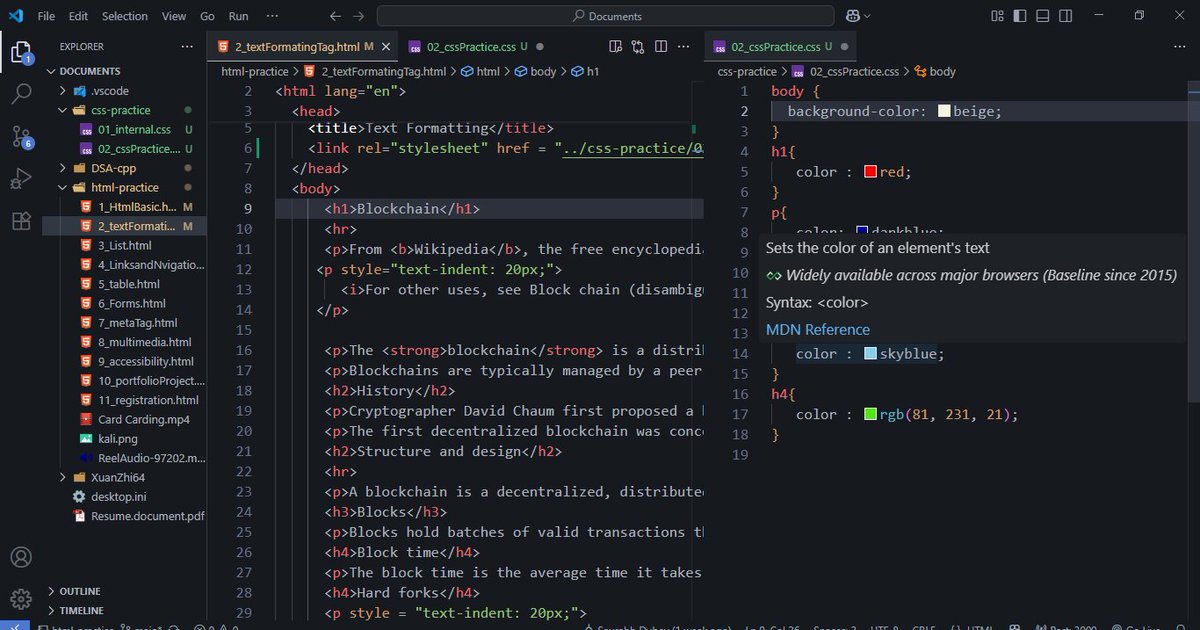Open 3_List.html in the explorer
Screen dimensions: 1200x630
tap(124, 246)
